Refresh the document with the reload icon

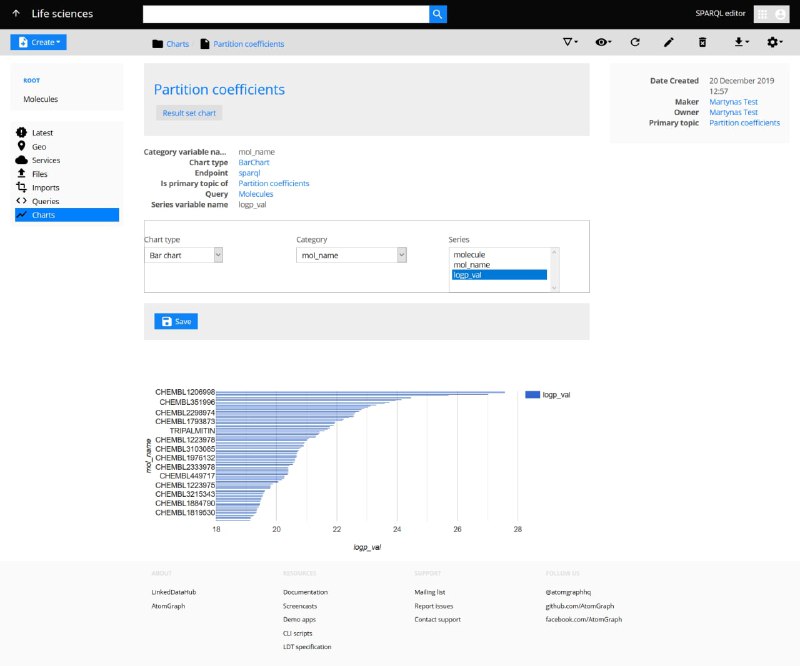634,42
